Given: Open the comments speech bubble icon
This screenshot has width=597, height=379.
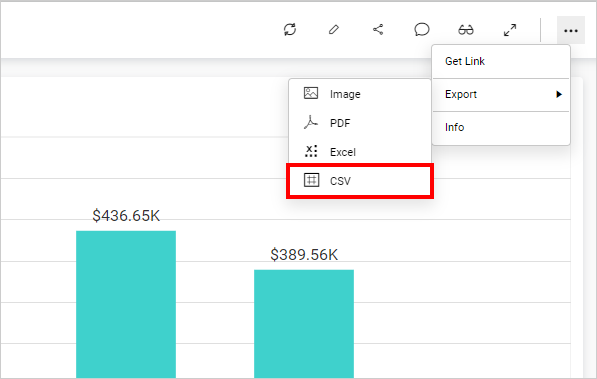Looking at the screenshot, I should [x=422, y=30].
